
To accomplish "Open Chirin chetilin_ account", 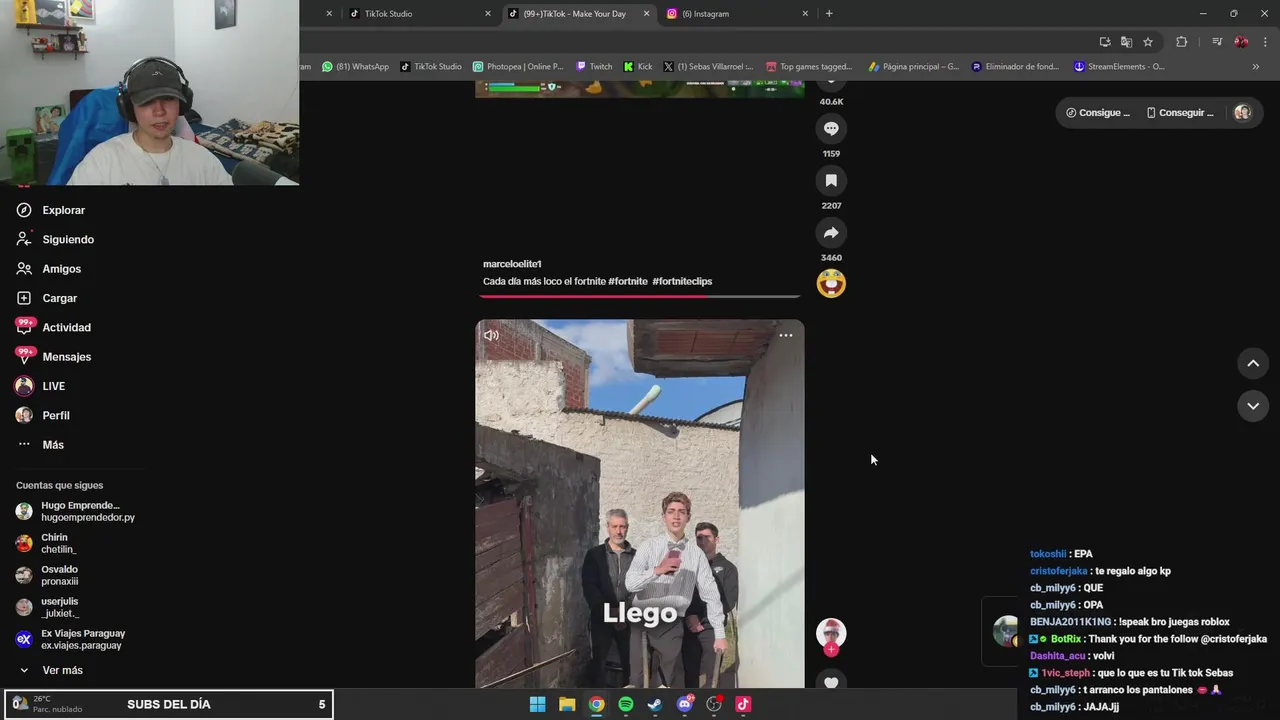I will click(46, 543).
